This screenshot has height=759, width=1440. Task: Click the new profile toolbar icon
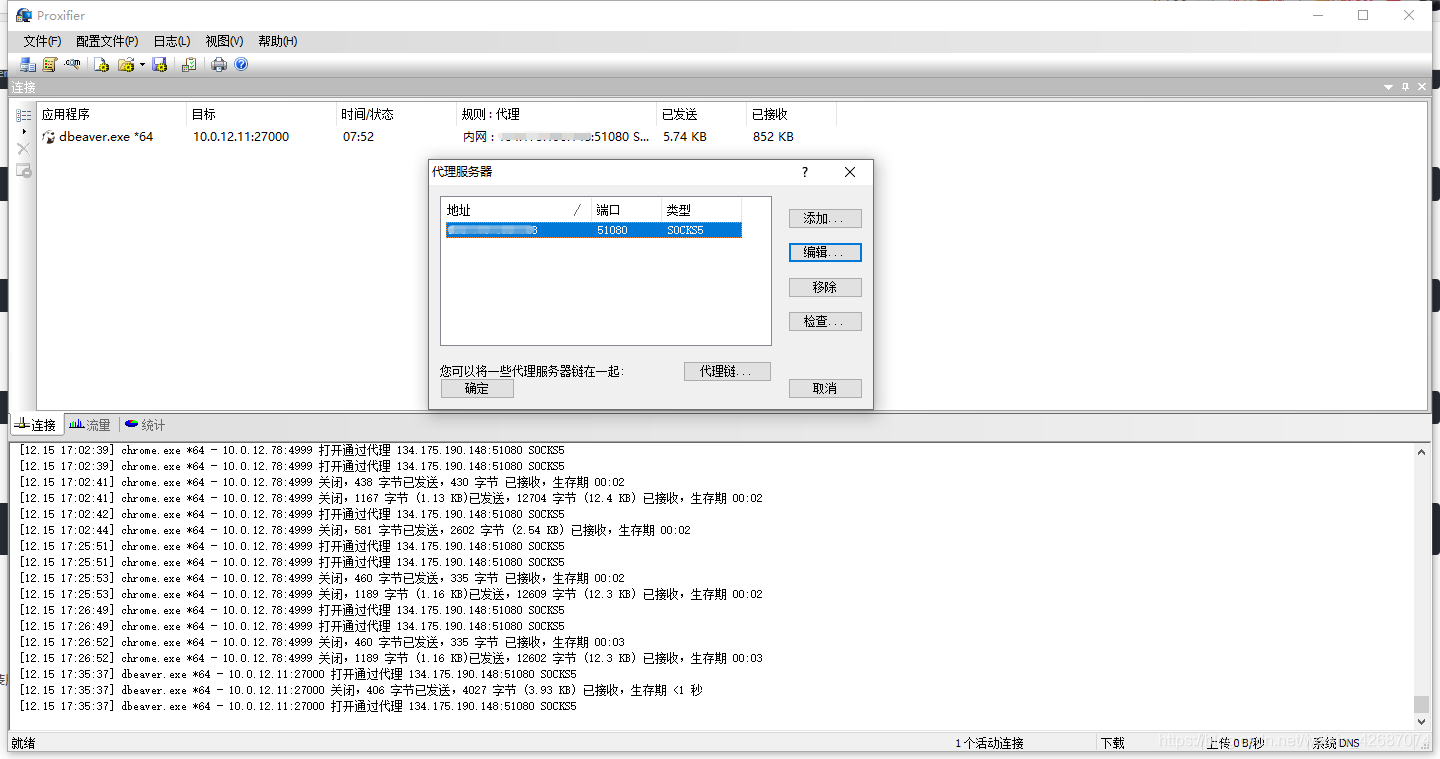pos(101,64)
